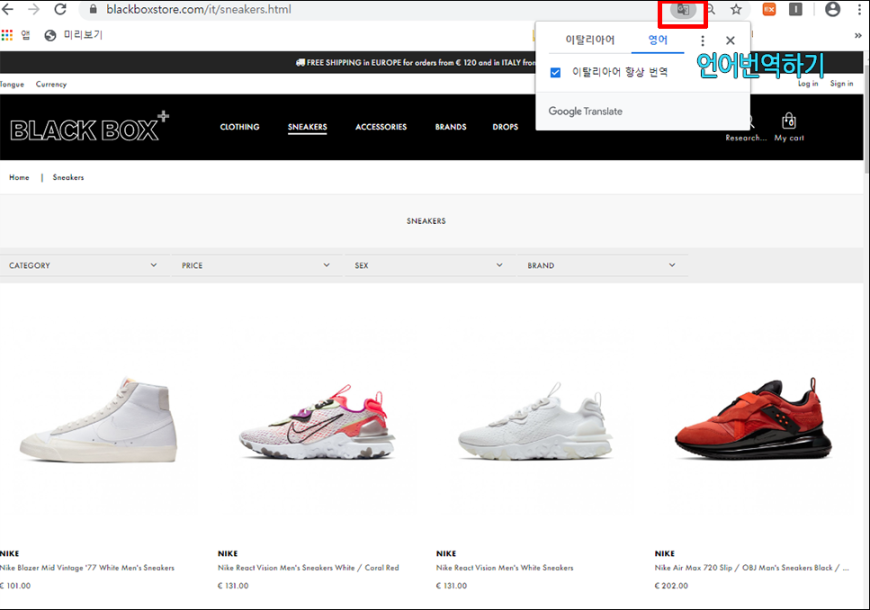
Task: Close the Google Translate popup
Action: [730, 41]
